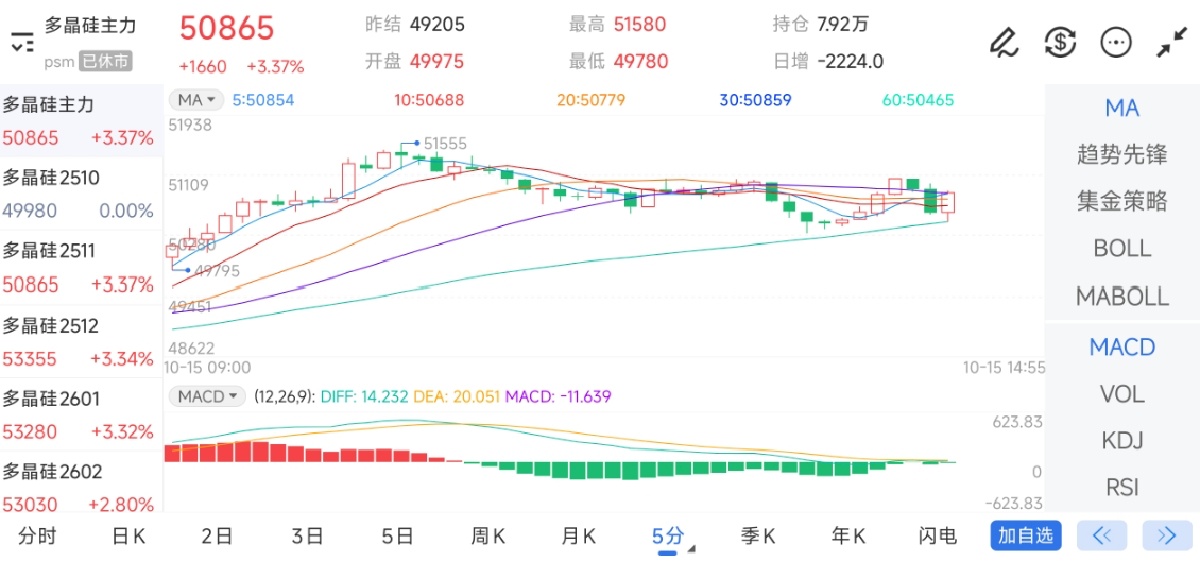The image size is (1200, 573).
Task: Choose the VOL sub-indicator
Action: (1122, 394)
